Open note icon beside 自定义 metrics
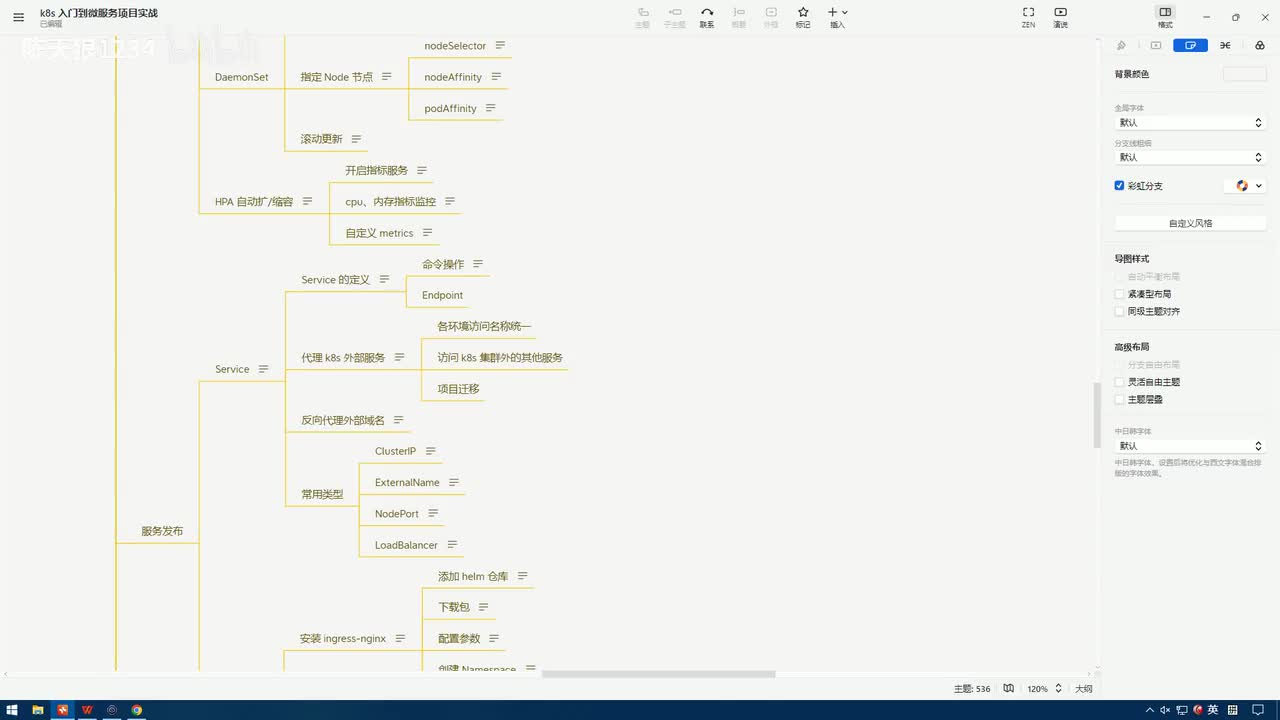 pyautogui.click(x=427, y=233)
